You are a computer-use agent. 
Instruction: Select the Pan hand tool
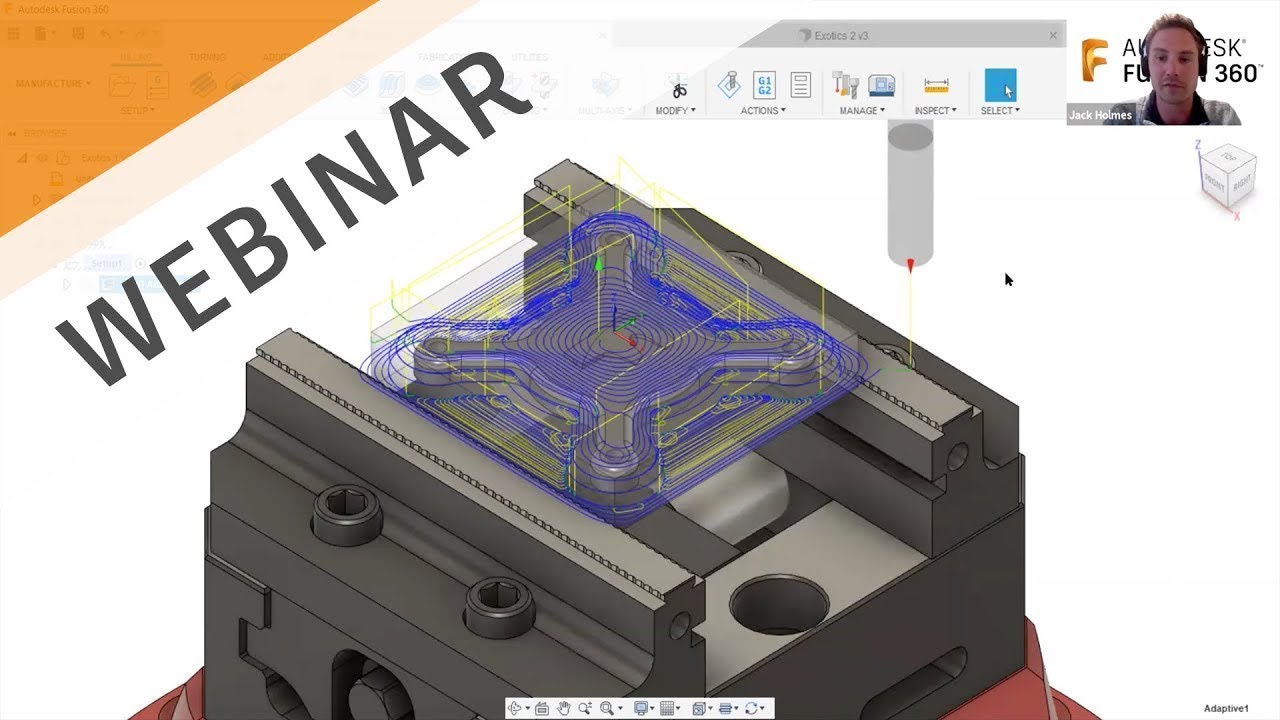pyautogui.click(x=563, y=708)
